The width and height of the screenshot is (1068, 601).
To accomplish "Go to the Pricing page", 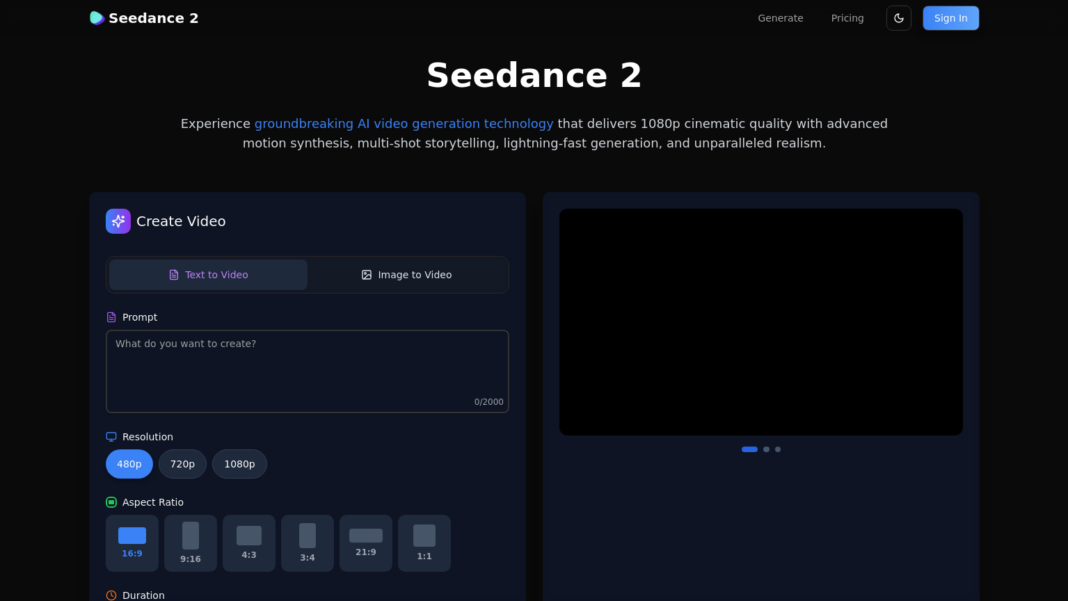I will click(x=847, y=18).
